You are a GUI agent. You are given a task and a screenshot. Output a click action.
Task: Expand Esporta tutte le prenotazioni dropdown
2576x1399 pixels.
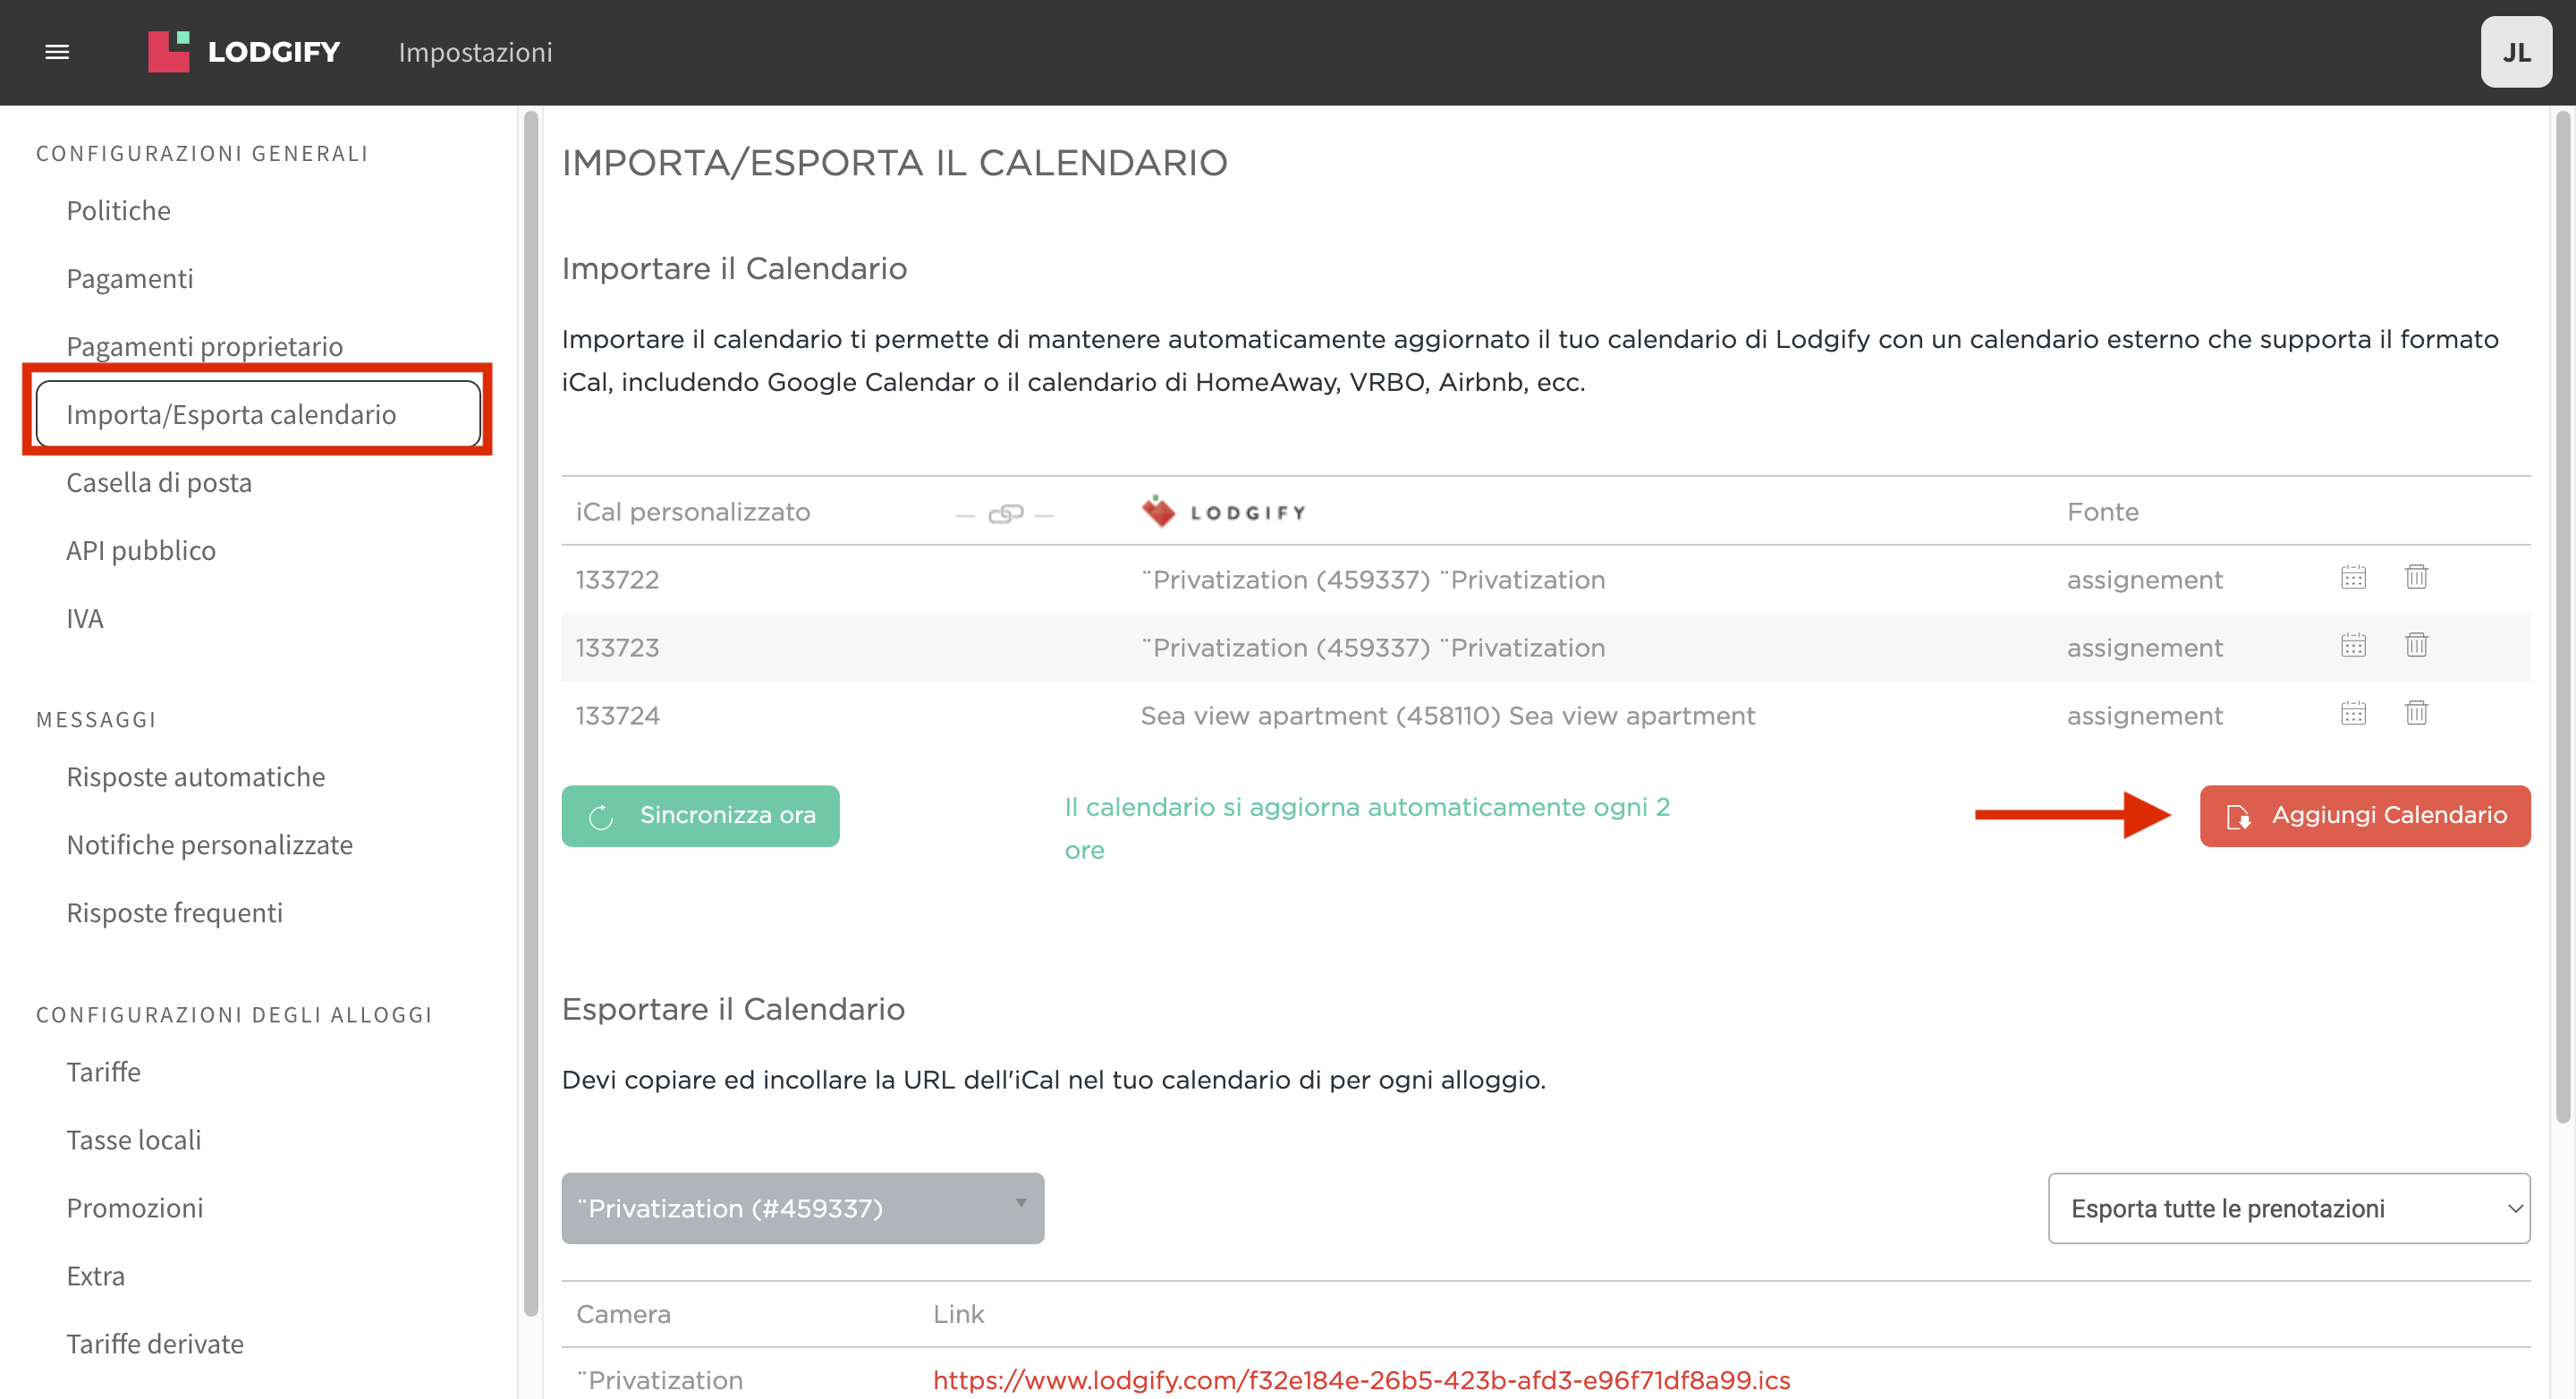2289,1208
